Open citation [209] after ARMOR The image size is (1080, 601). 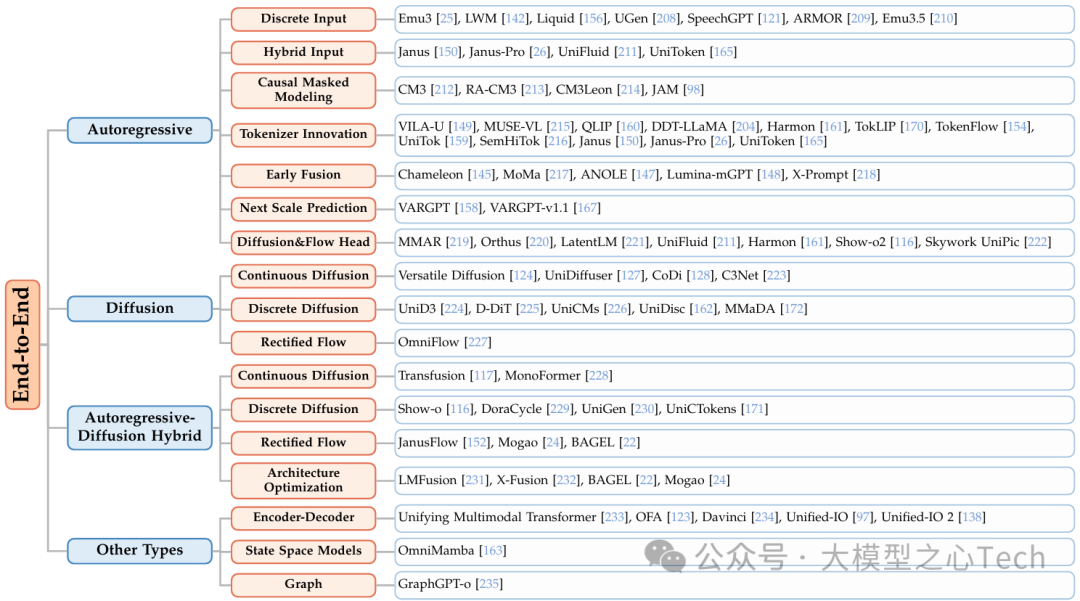click(x=860, y=19)
